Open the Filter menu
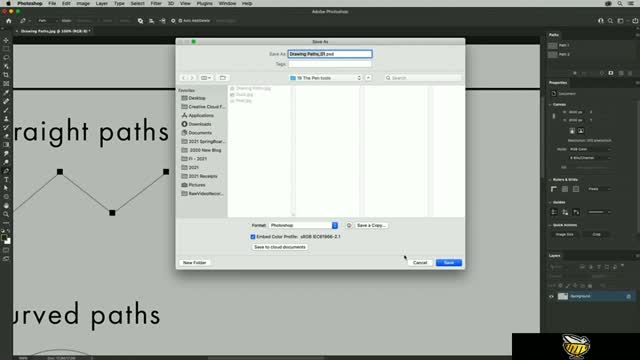The image size is (640, 360). click(156, 3)
